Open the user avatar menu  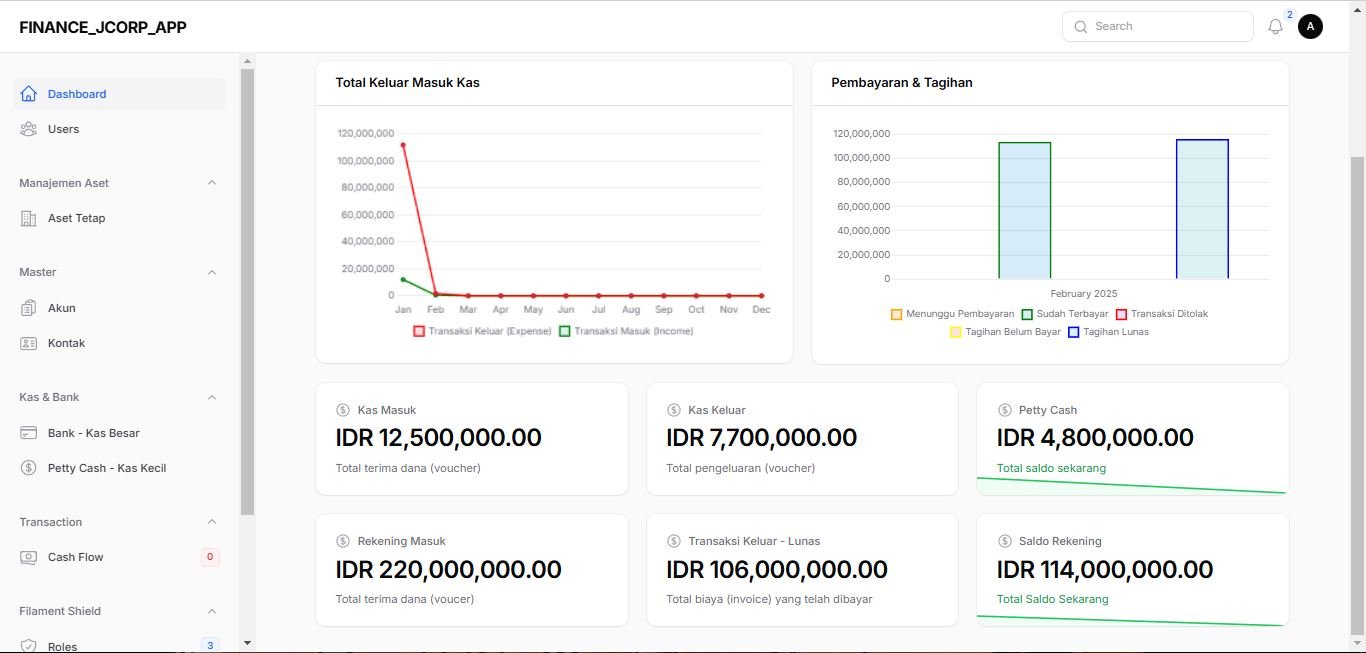1310,27
